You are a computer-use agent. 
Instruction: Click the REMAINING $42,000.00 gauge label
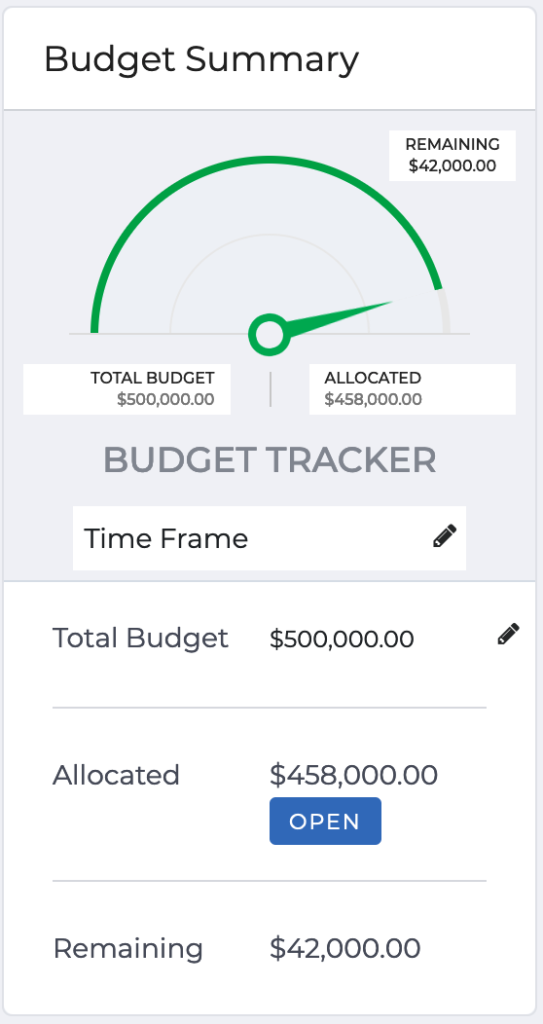point(452,155)
